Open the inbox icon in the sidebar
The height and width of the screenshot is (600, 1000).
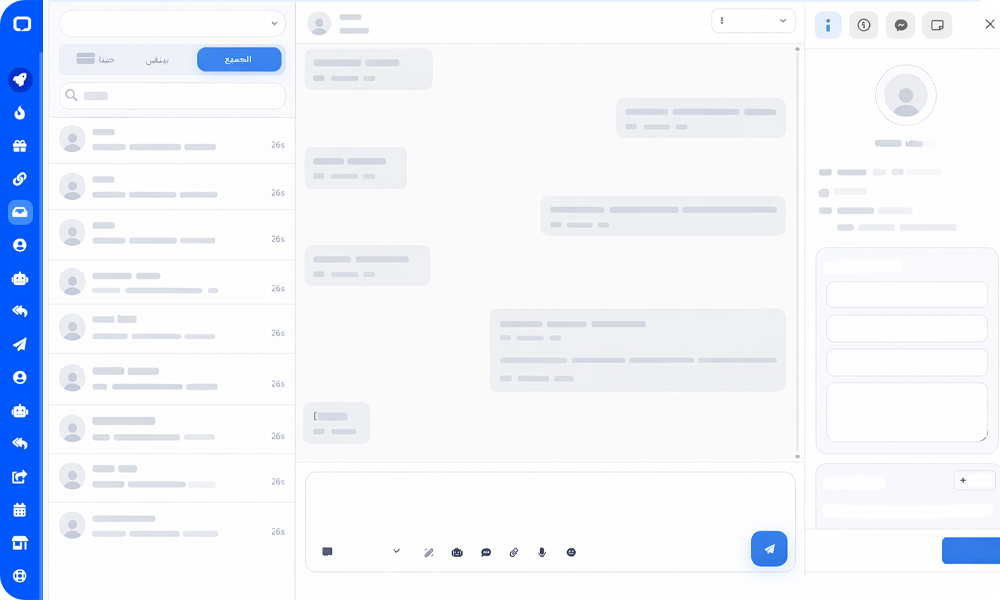[x=20, y=212]
